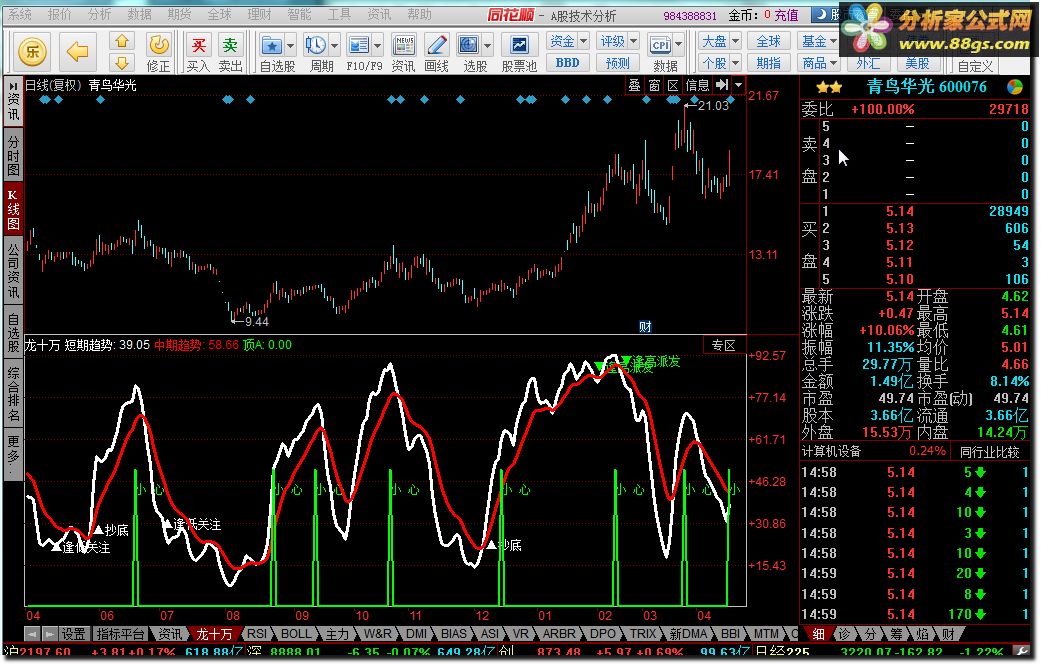This screenshot has height=665, width=1041.
Task: Toggle the 叠 overlay button
Action: (635, 85)
